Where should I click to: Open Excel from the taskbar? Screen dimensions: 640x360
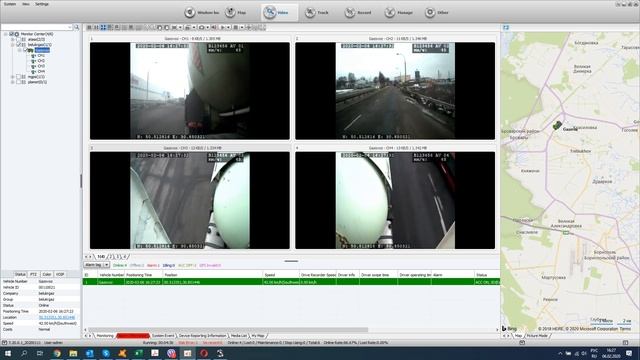pyautogui.click(x=138, y=353)
